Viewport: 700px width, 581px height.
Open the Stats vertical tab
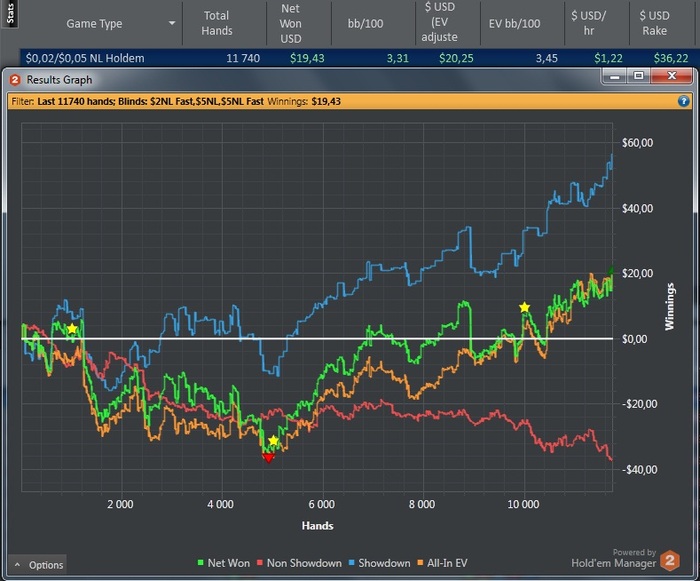[x=10, y=13]
